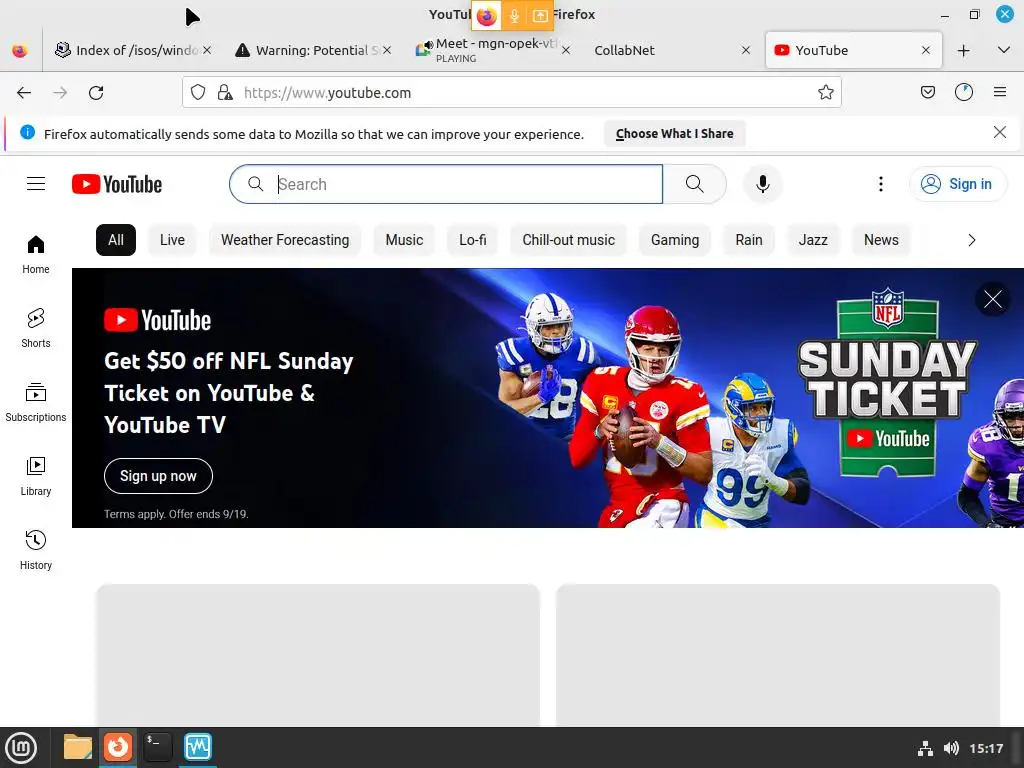Close the CollabNet tab
The height and width of the screenshot is (768, 1024).
tap(746, 50)
